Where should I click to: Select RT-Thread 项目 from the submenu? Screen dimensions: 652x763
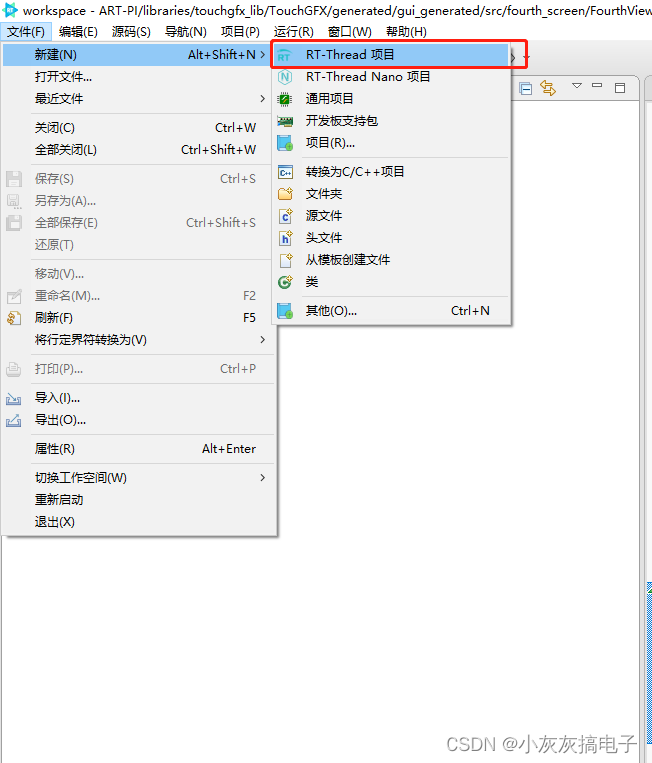(x=391, y=54)
